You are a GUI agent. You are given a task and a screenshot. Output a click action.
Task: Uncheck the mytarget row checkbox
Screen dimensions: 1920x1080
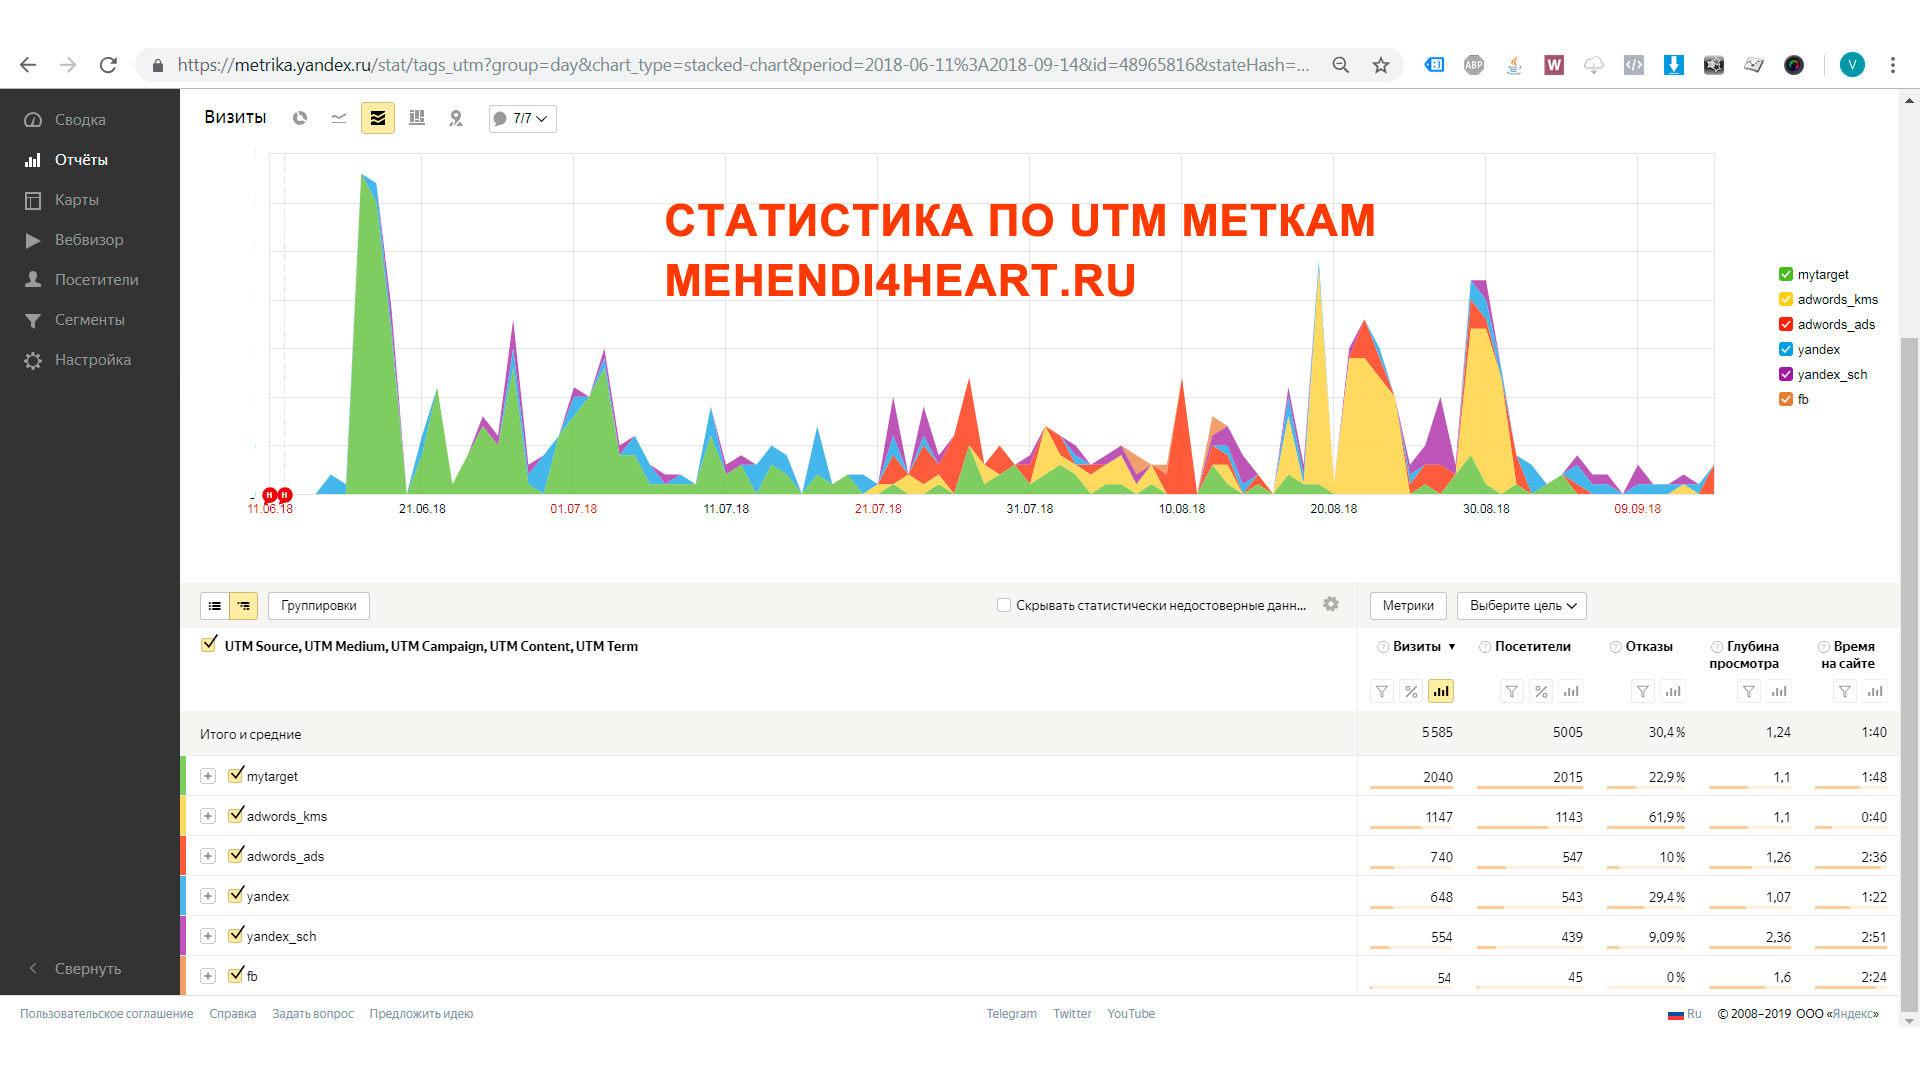pyautogui.click(x=236, y=775)
